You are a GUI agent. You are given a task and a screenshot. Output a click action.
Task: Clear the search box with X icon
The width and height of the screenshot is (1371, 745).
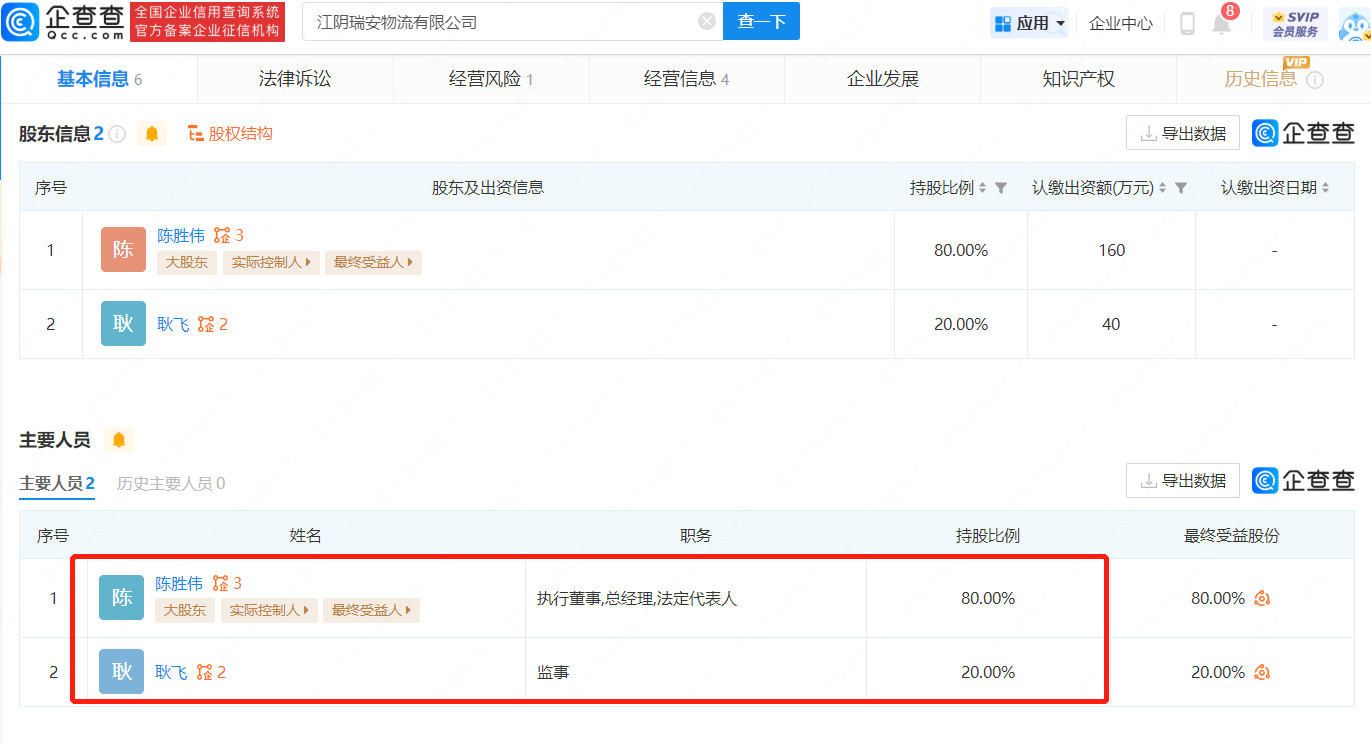(x=707, y=21)
